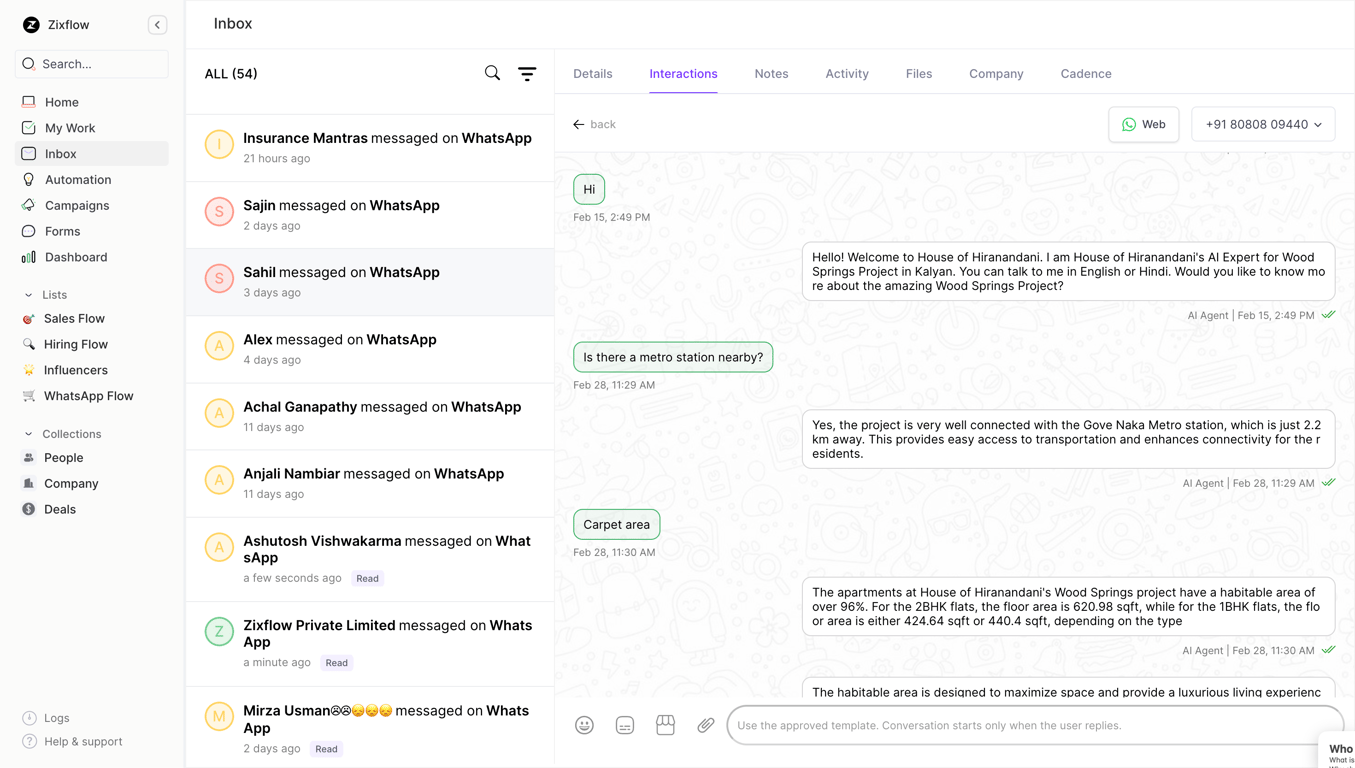Open the Automation section in the sidebar
This screenshot has width=1355, height=768.
click(x=78, y=179)
